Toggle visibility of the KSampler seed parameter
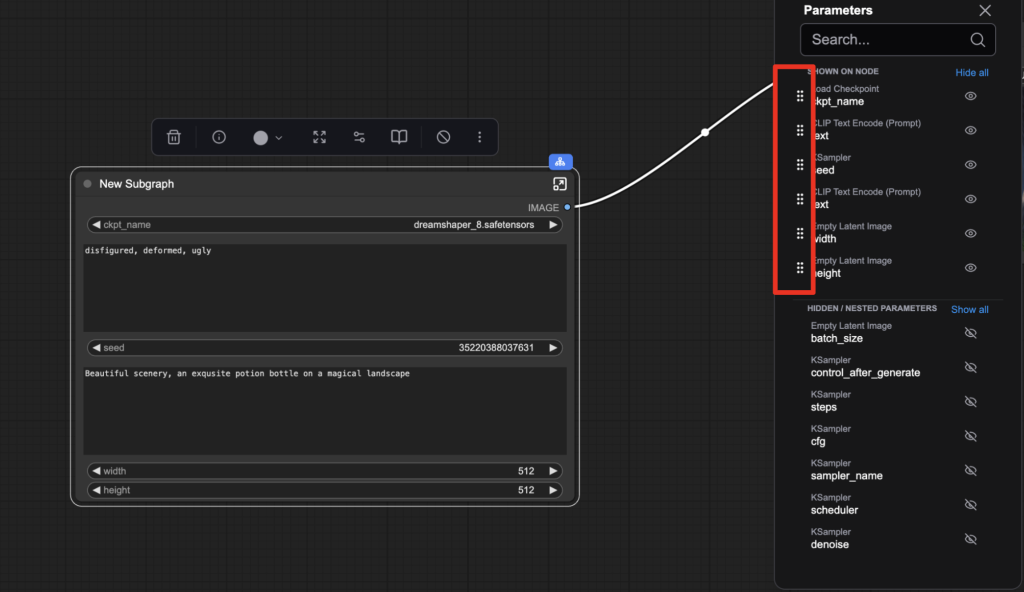The width and height of the screenshot is (1024, 592). (x=970, y=165)
